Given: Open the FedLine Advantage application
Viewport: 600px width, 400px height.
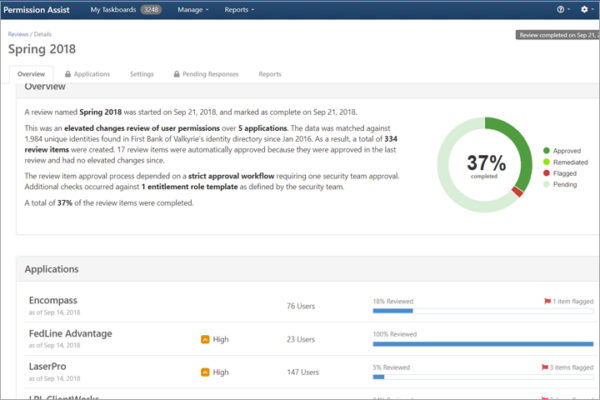Looking at the screenshot, I should [x=70, y=333].
